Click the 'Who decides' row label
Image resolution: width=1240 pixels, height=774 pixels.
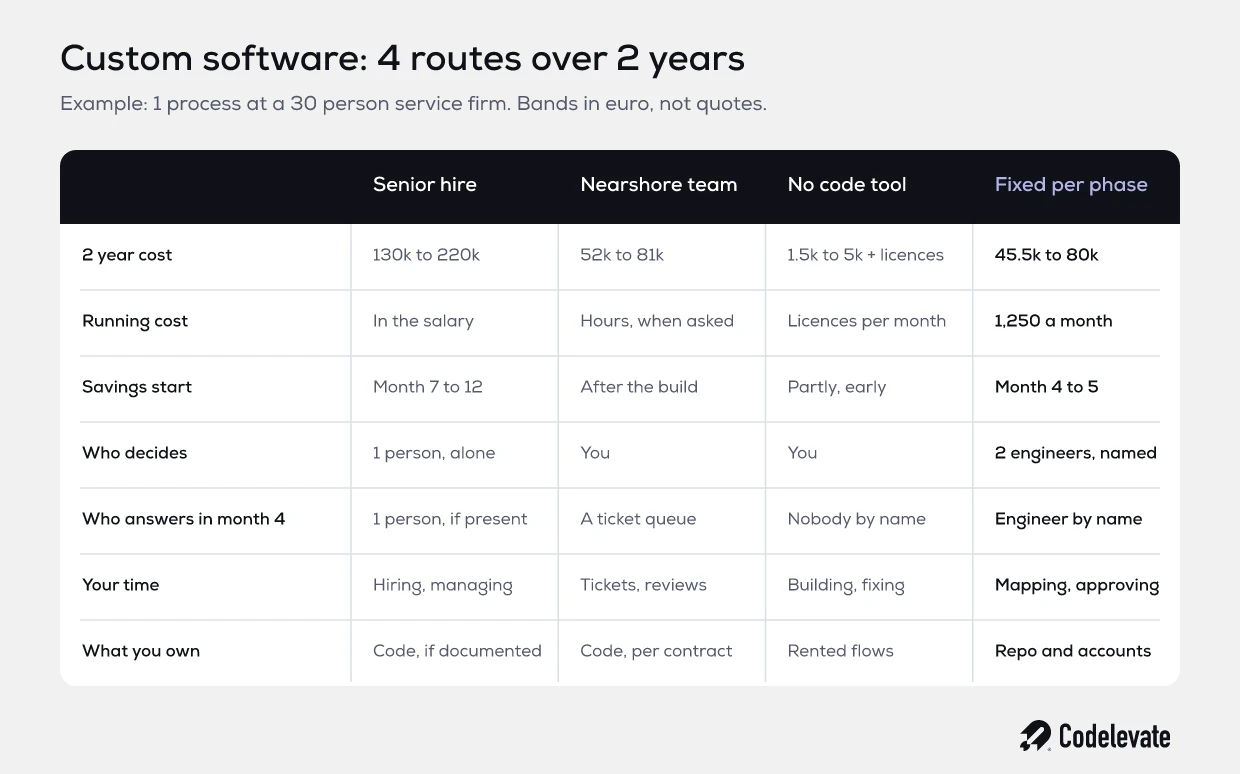[x=135, y=453]
